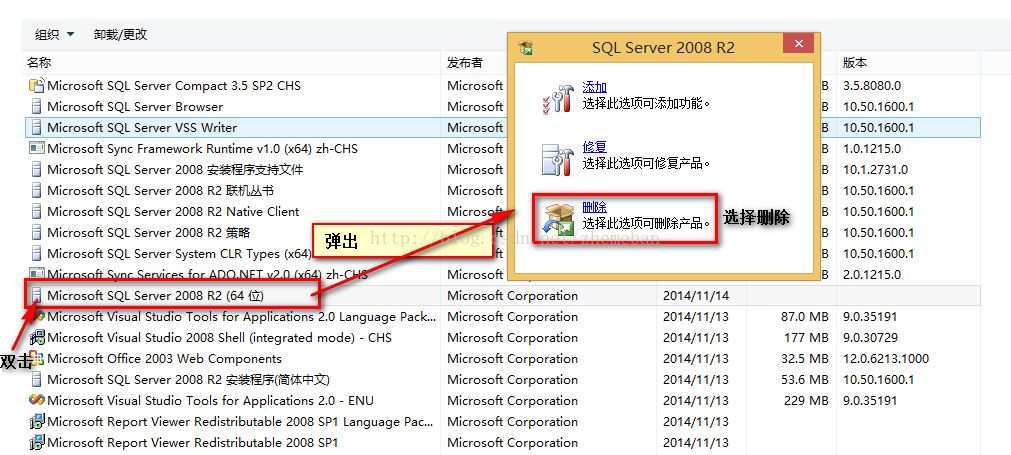
Task: Select Report Viewer Redistributable 2008 SP1 entry
Action: (x=193, y=443)
